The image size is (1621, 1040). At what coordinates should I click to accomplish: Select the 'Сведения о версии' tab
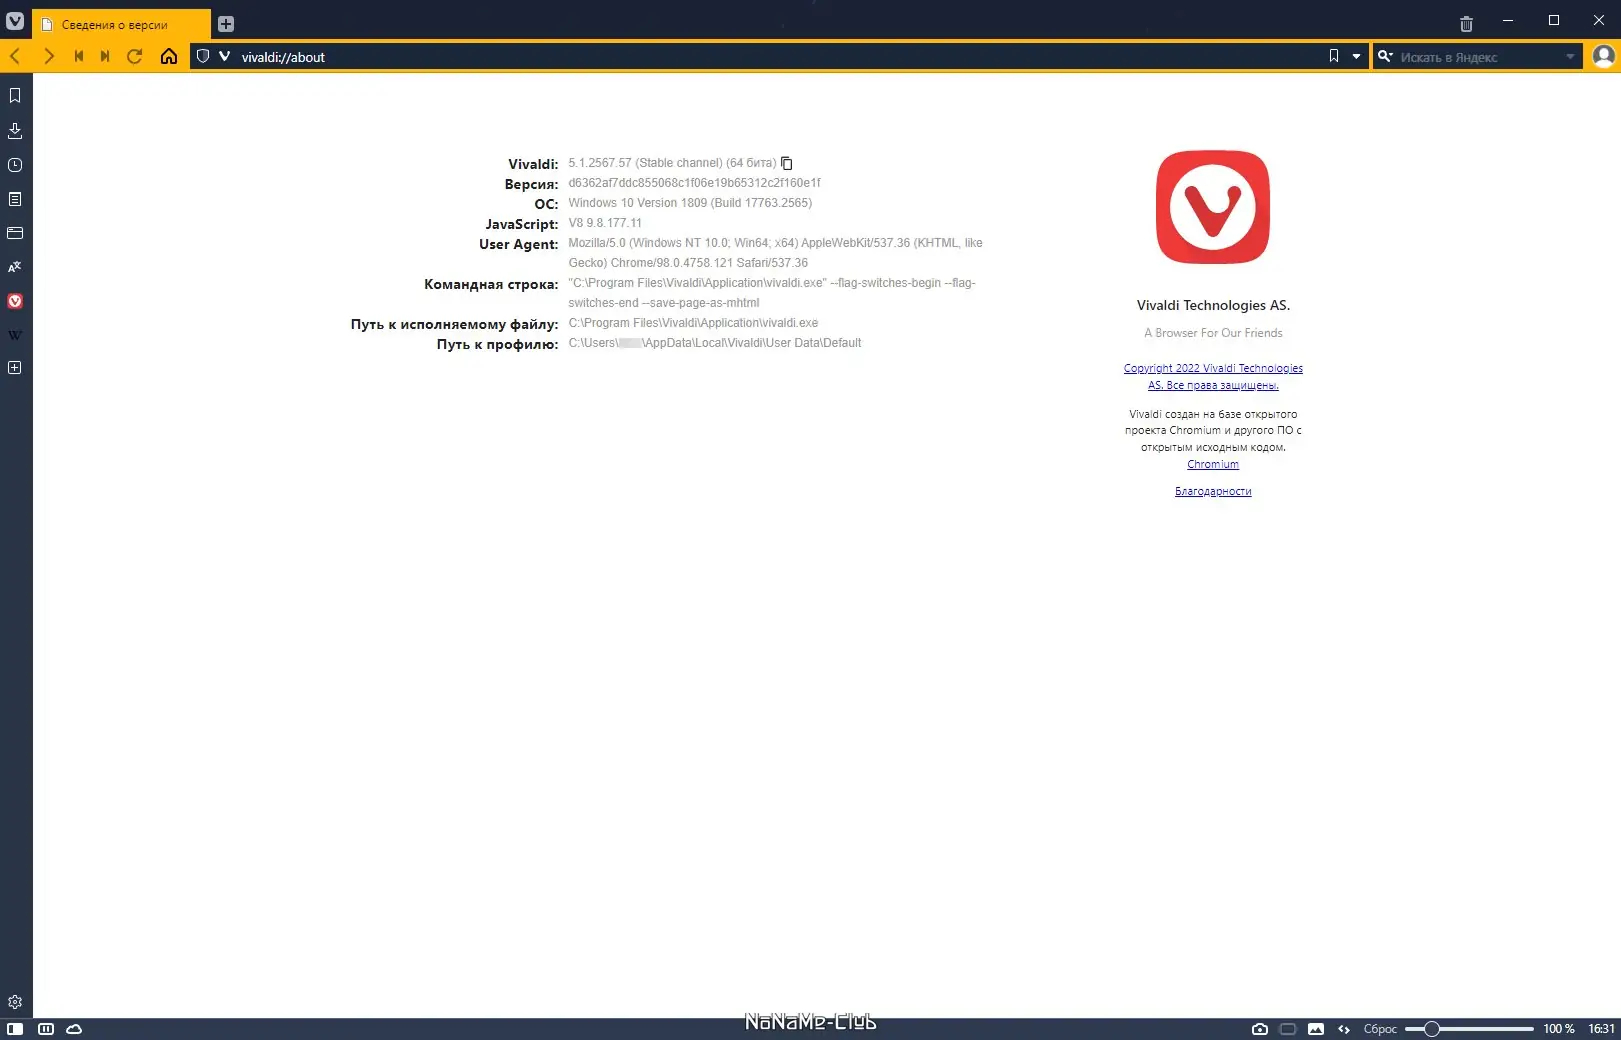coord(122,24)
